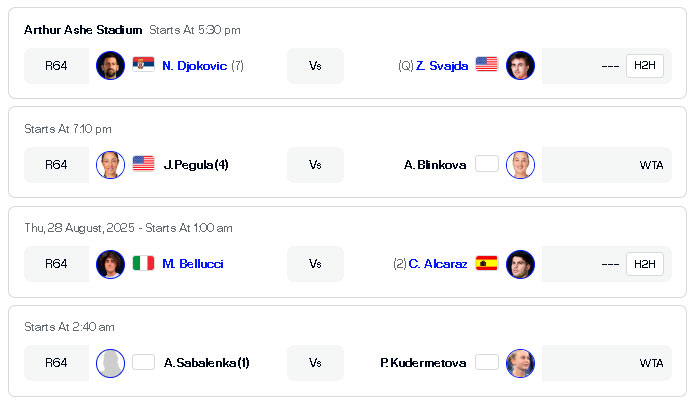Viewport: 697px width, 403px height.
Task: Click the Italian flag beside Bellucci
Action: pyautogui.click(x=144, y=263)
